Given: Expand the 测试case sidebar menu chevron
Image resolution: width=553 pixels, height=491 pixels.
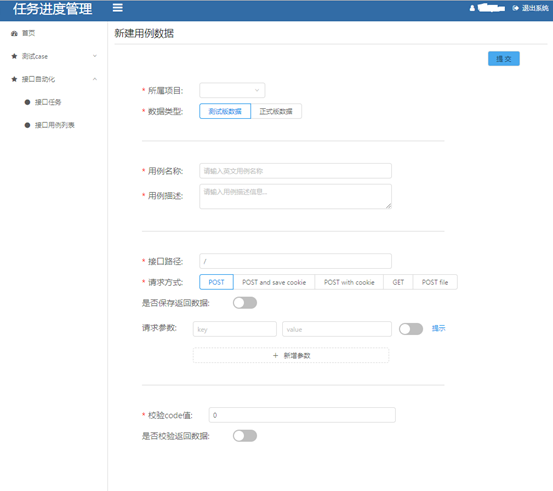Looking at the screenshot, I should click(95, 56).
